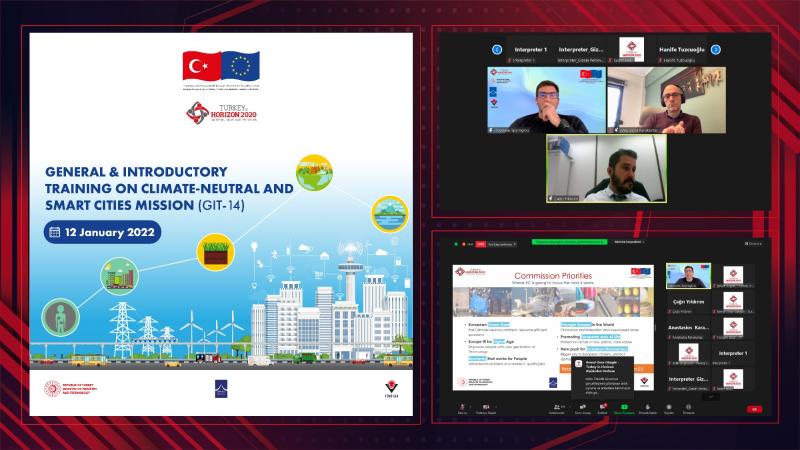Click the ocean island circle icon on poster

390,214
